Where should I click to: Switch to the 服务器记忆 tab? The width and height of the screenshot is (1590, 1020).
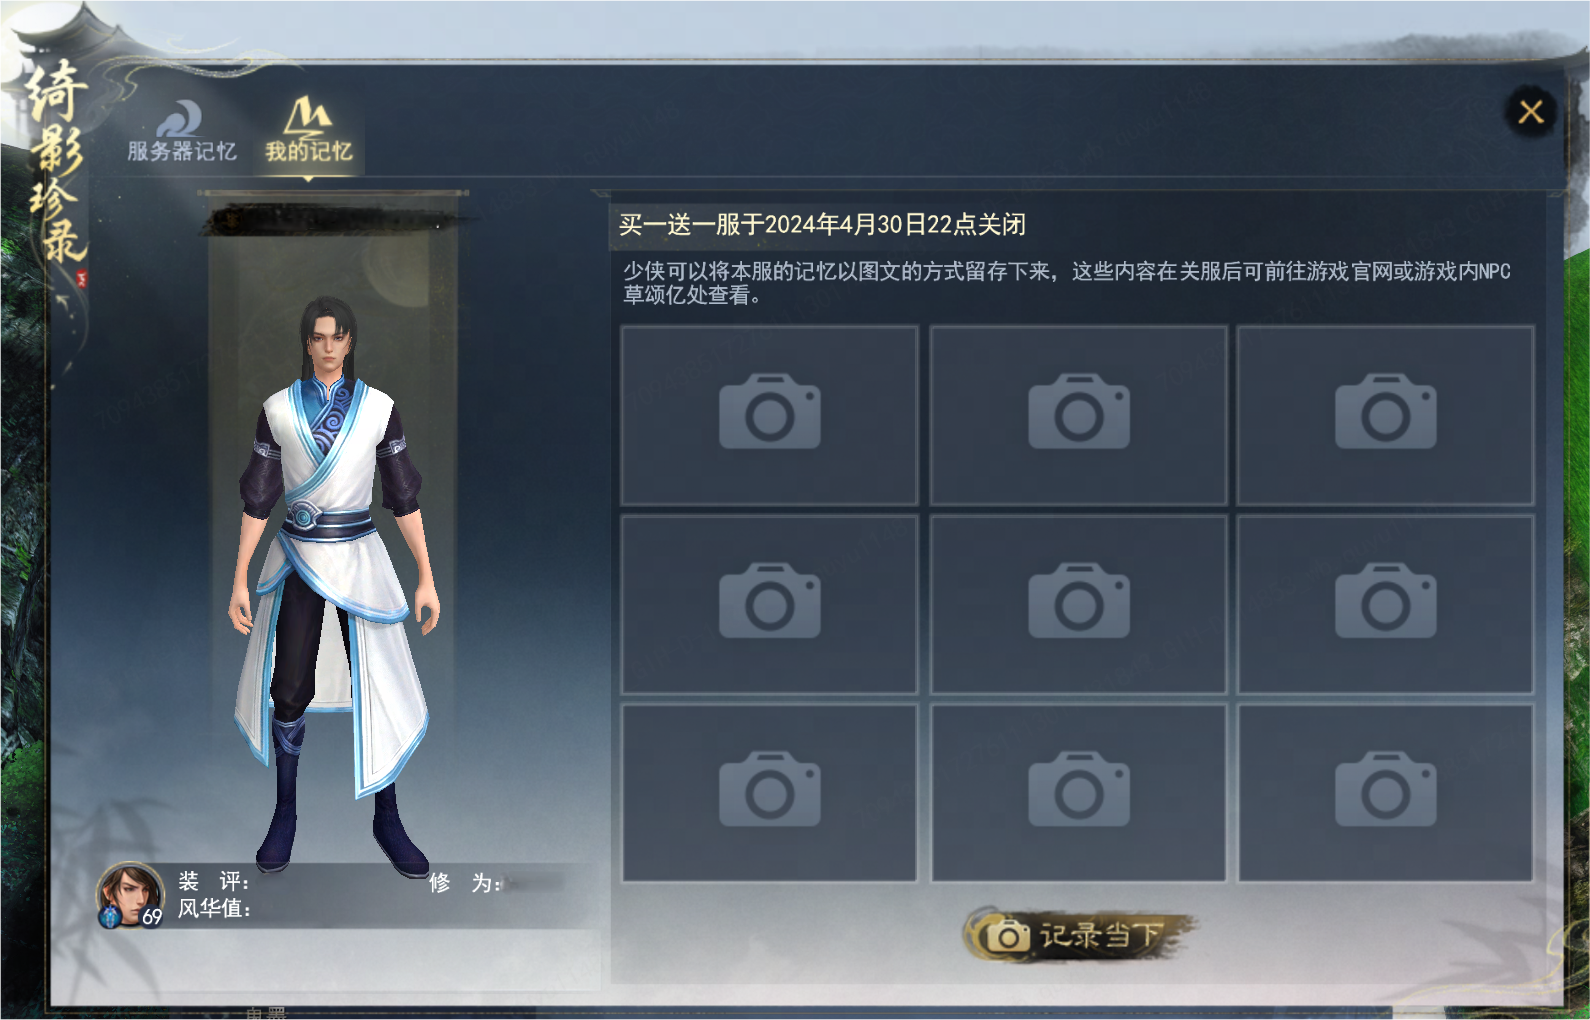[182, 132]
